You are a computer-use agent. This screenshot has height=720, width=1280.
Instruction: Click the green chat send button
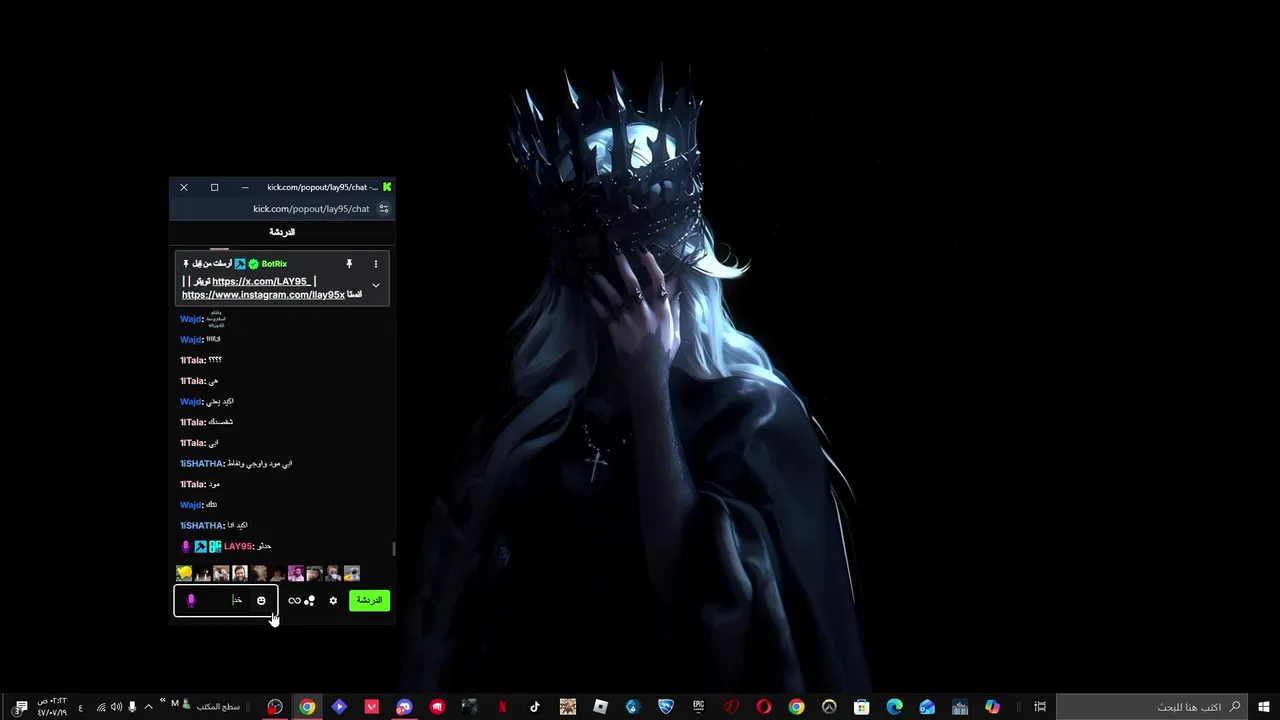click(369, 600)
